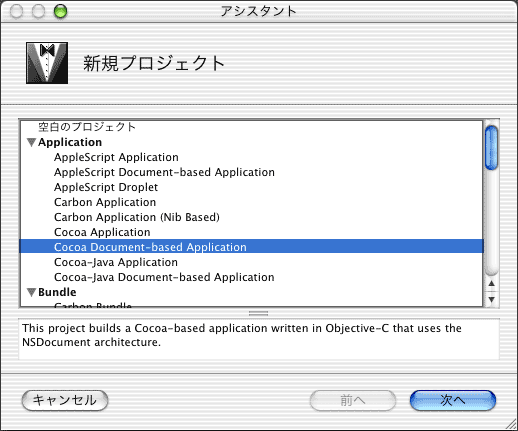Collapse the Bundle group triangle
Screen dimensions: 518x431
pos(31,293)
